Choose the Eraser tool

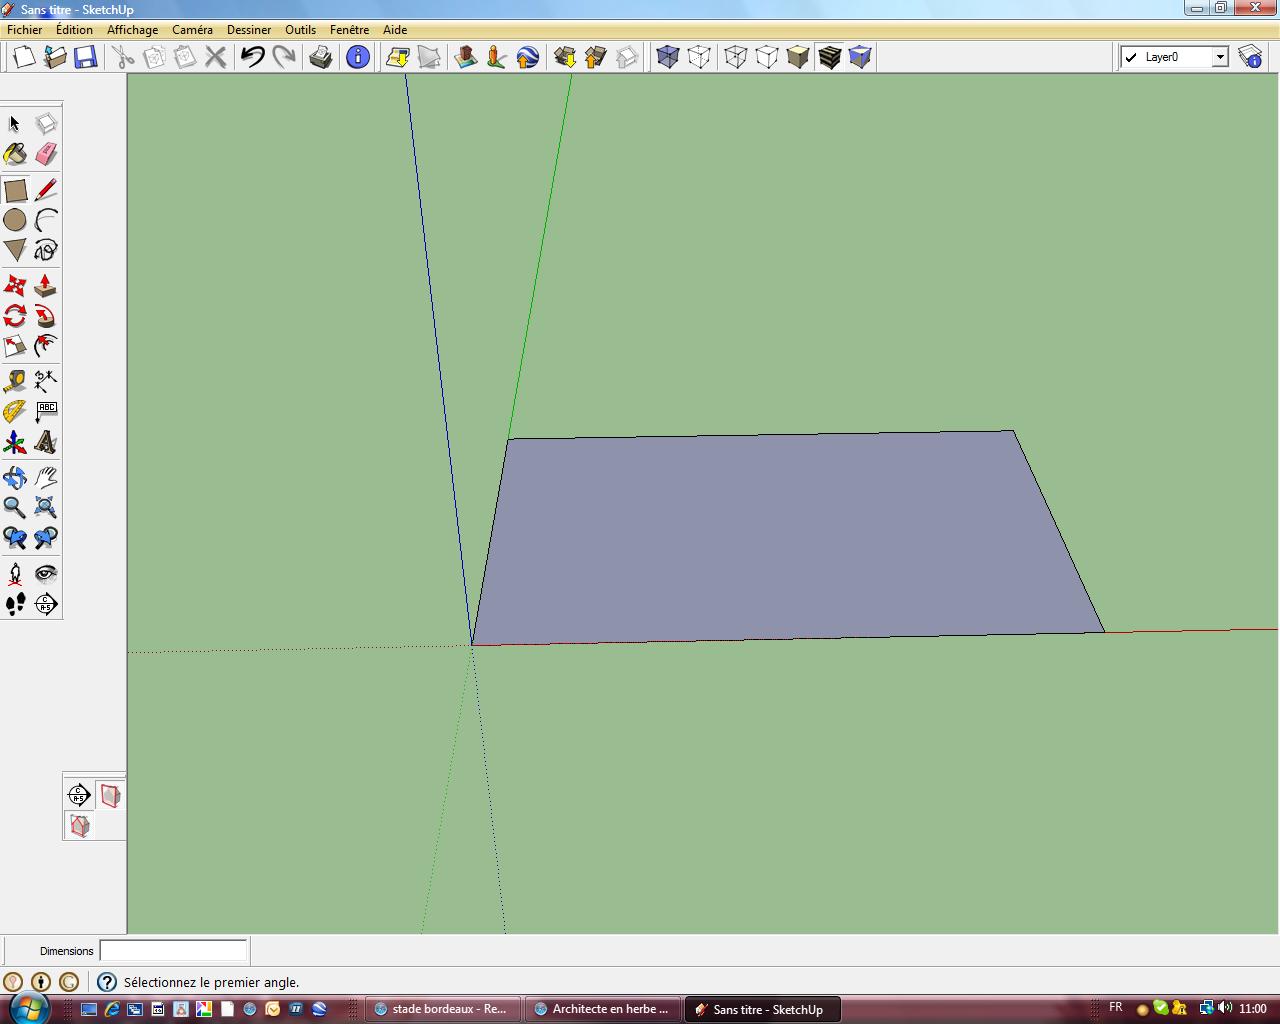tap(46, 154)
